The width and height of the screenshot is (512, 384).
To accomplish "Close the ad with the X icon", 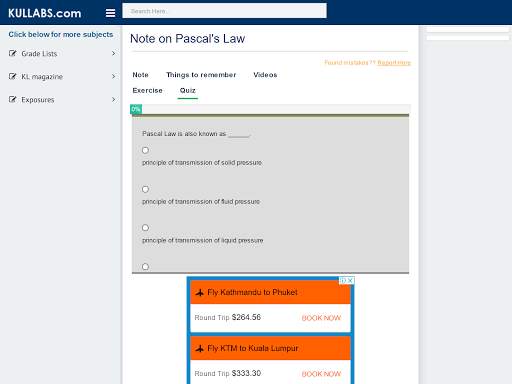I will pyautogui.click(x=350, y=280).
